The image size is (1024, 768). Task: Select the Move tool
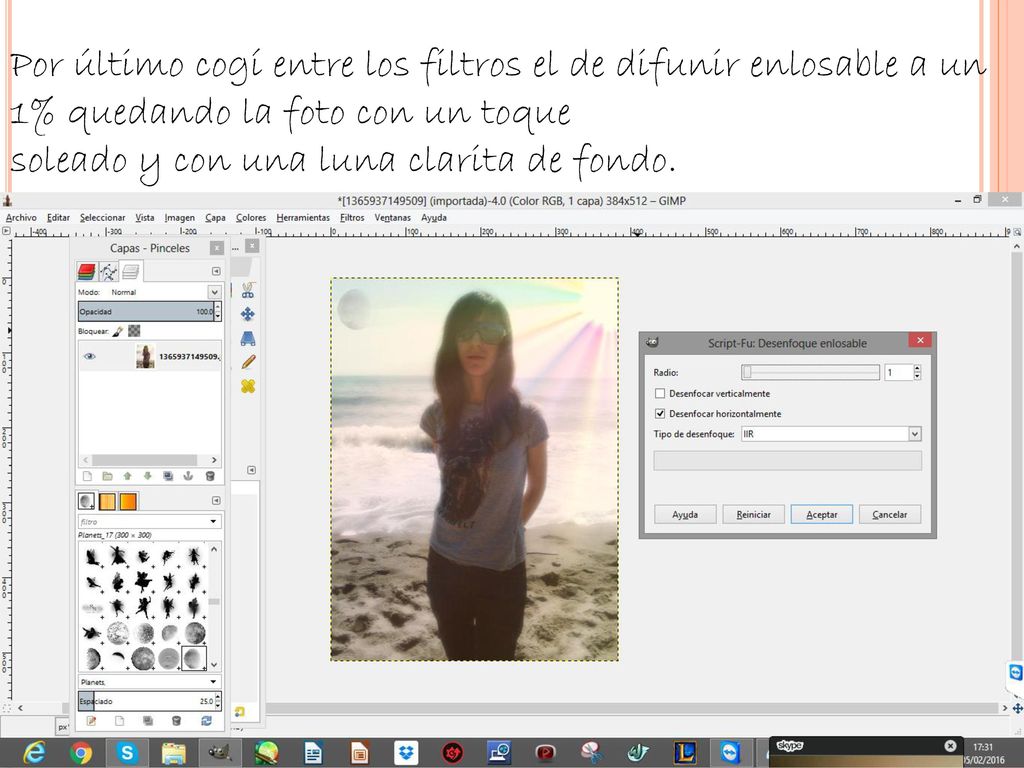(x=248, y=314)
